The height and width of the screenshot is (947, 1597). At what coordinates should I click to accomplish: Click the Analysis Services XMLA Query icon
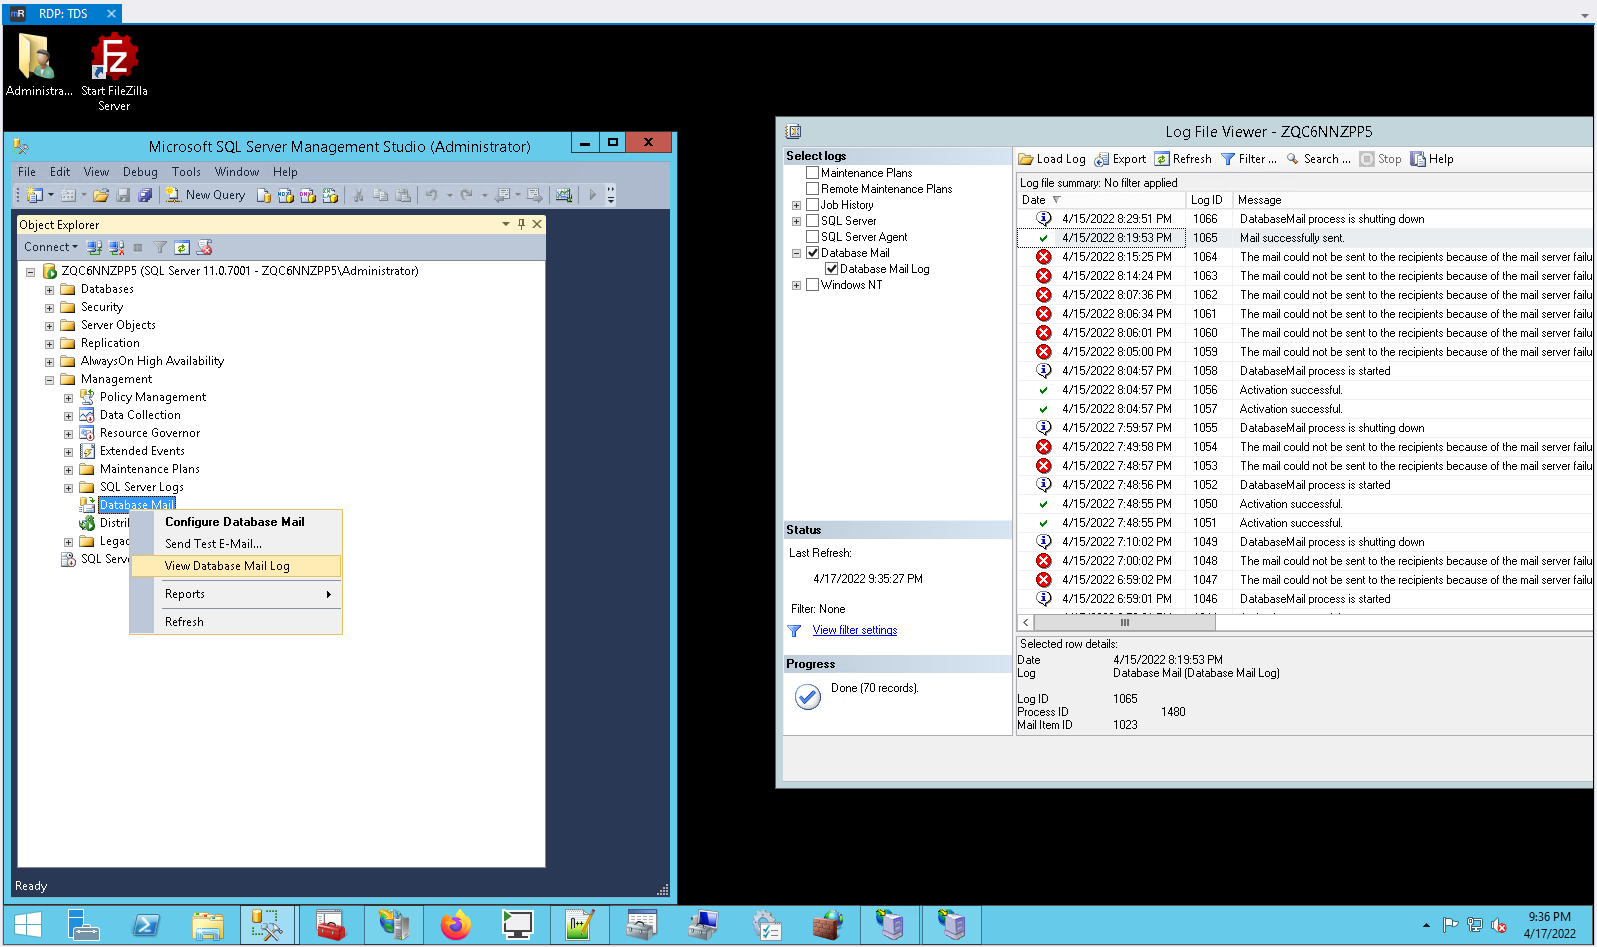coord(330,195)
